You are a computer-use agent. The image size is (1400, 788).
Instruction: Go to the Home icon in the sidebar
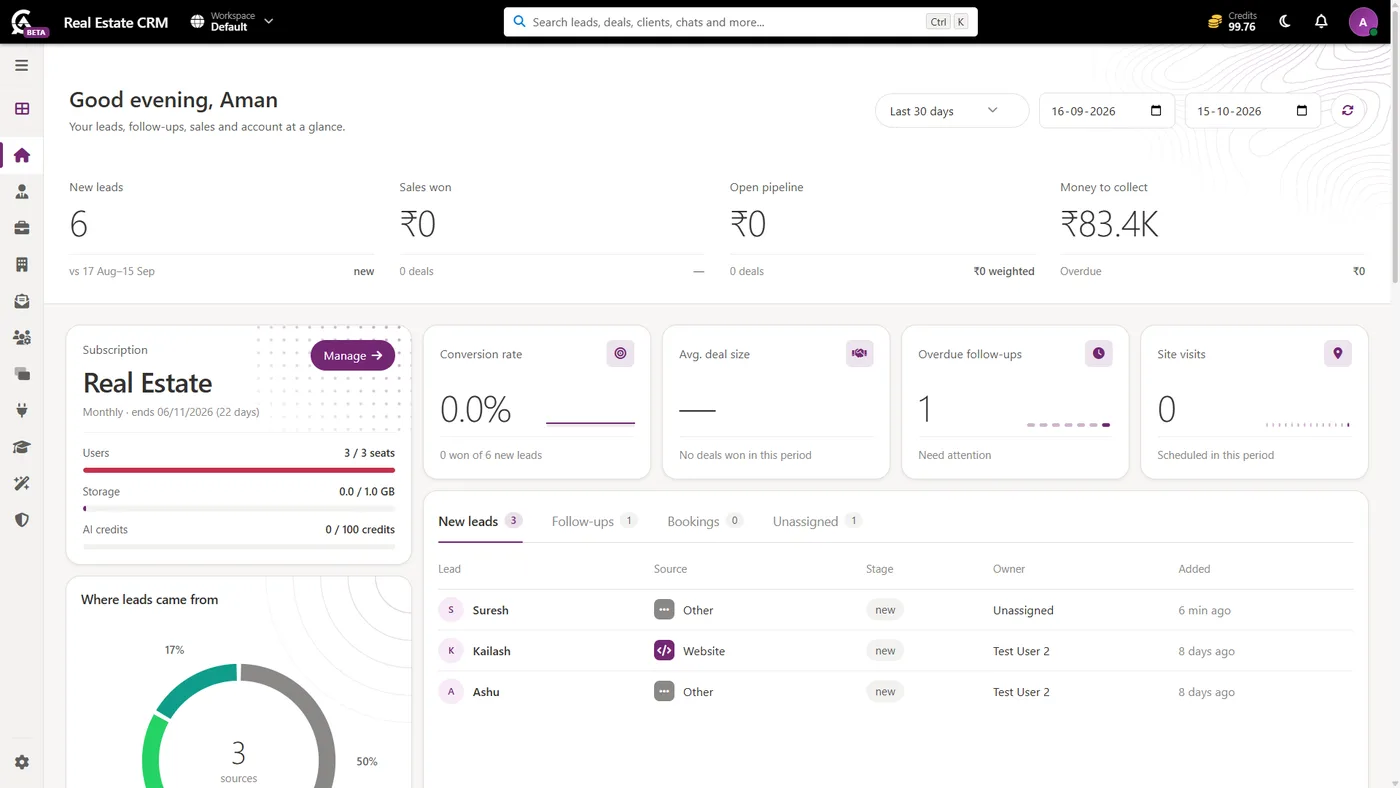[x=22, y=155]
